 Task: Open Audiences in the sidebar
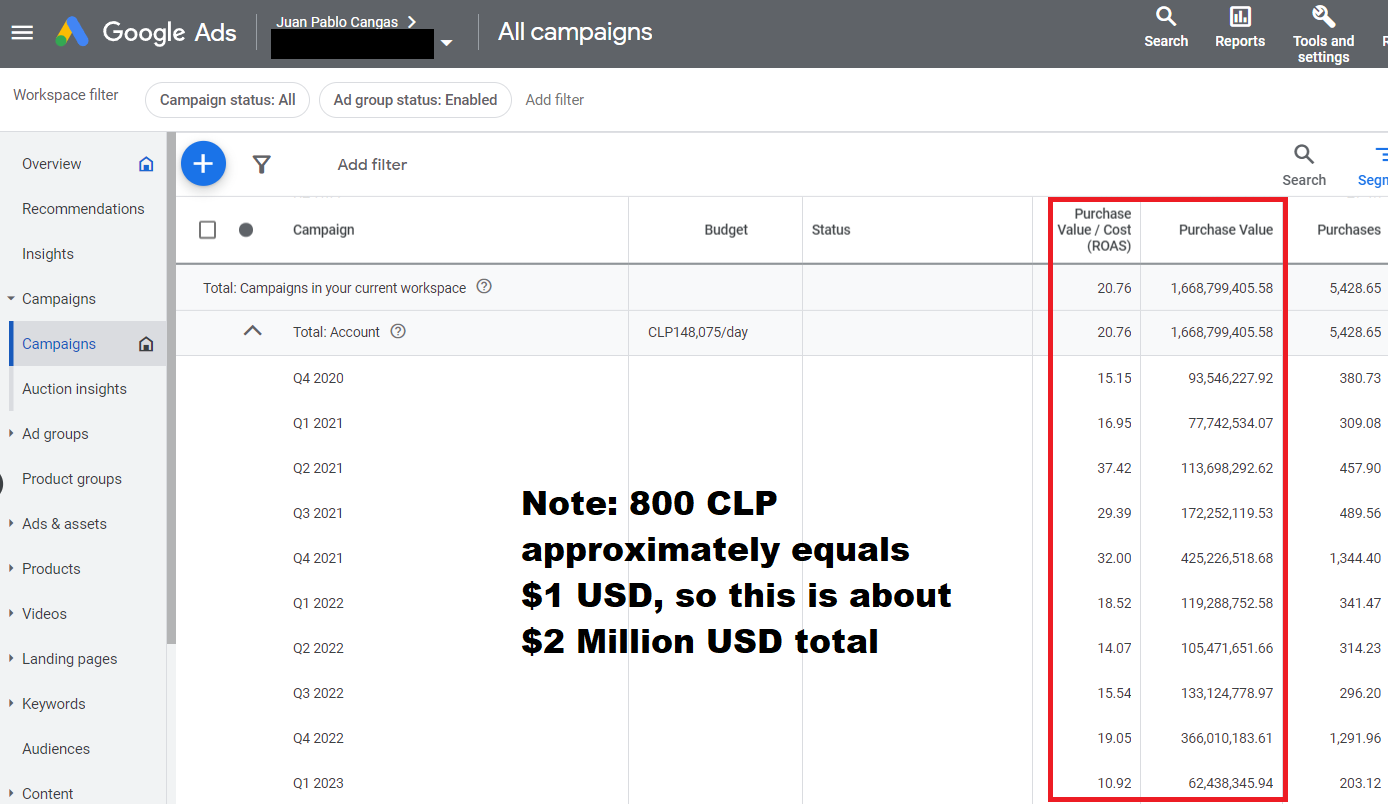(56, 749)
